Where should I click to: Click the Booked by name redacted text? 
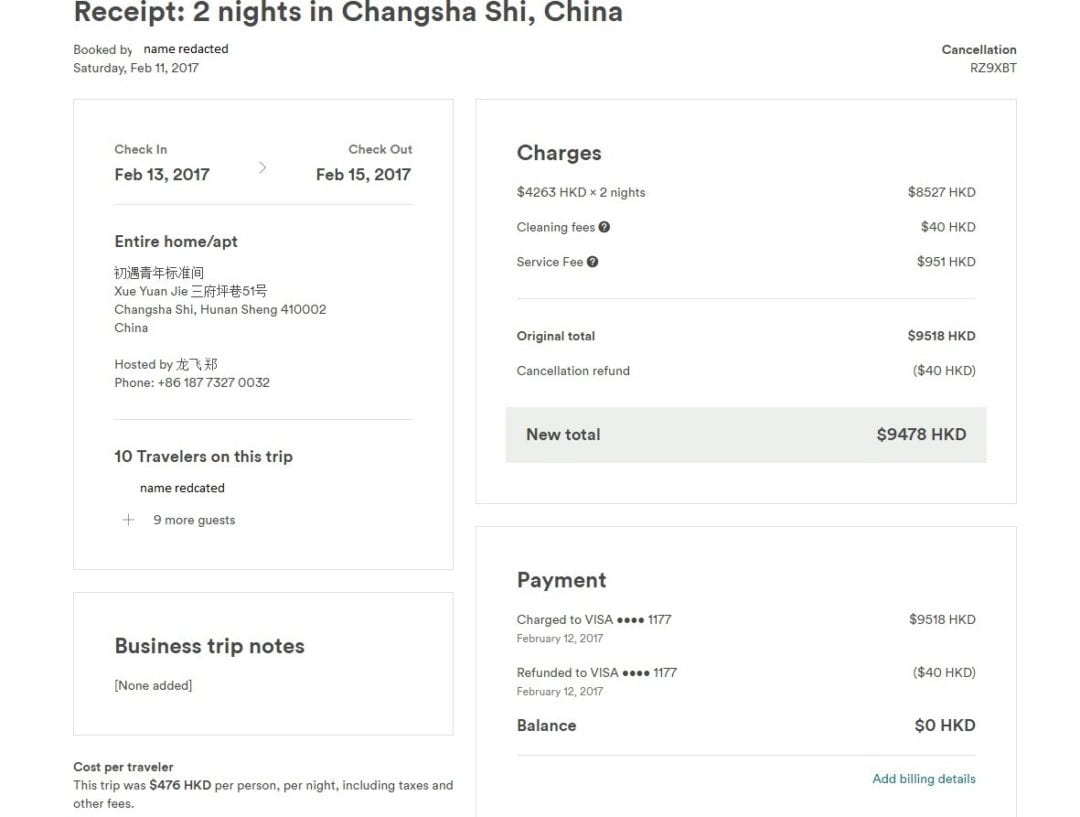(x=185, y=49)
